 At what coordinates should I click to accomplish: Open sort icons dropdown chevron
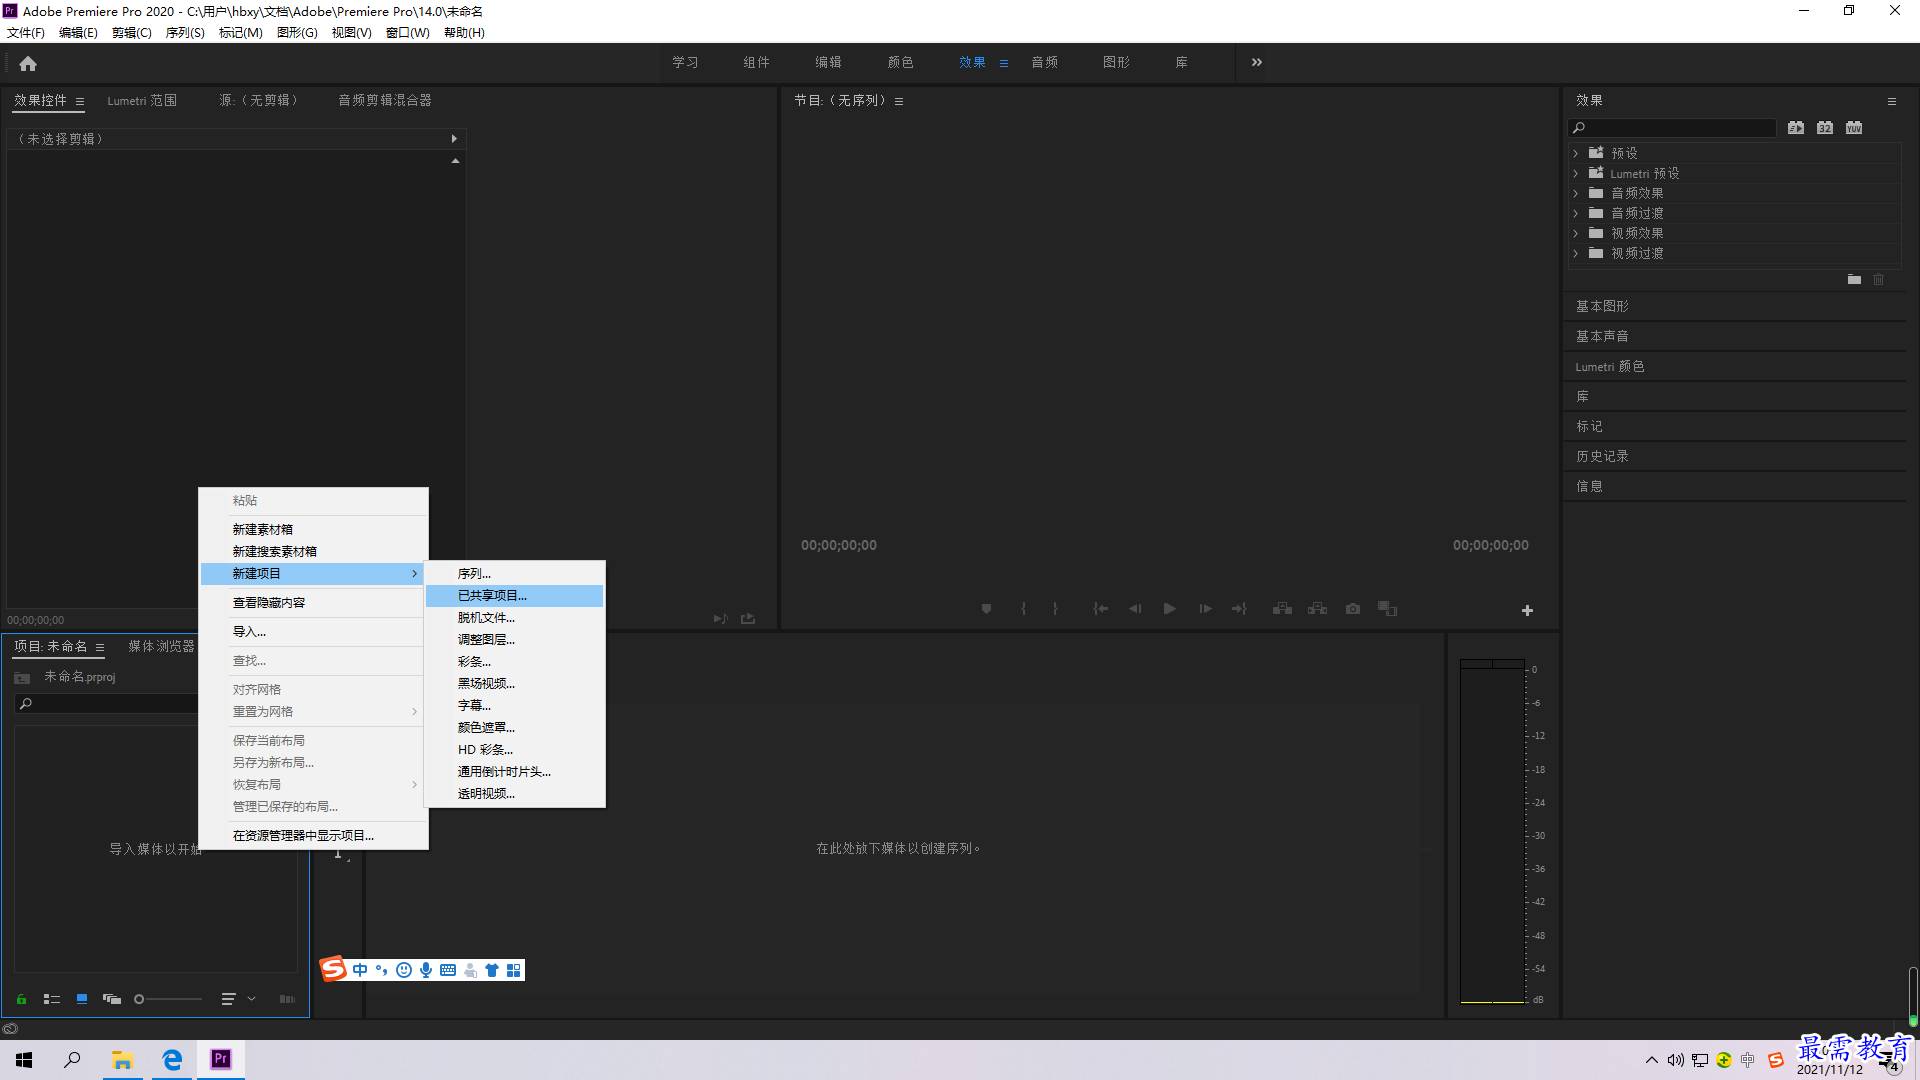click(x=252, y=999)
